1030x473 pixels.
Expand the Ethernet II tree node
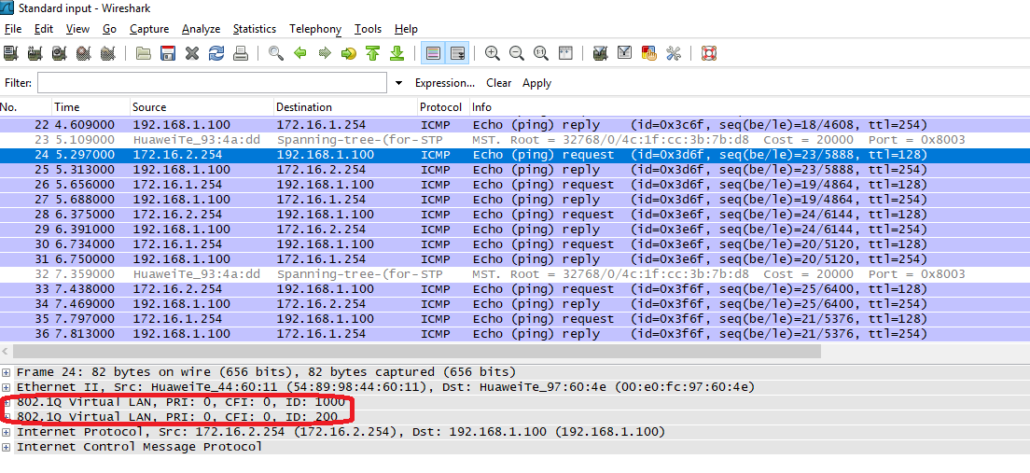7,387
